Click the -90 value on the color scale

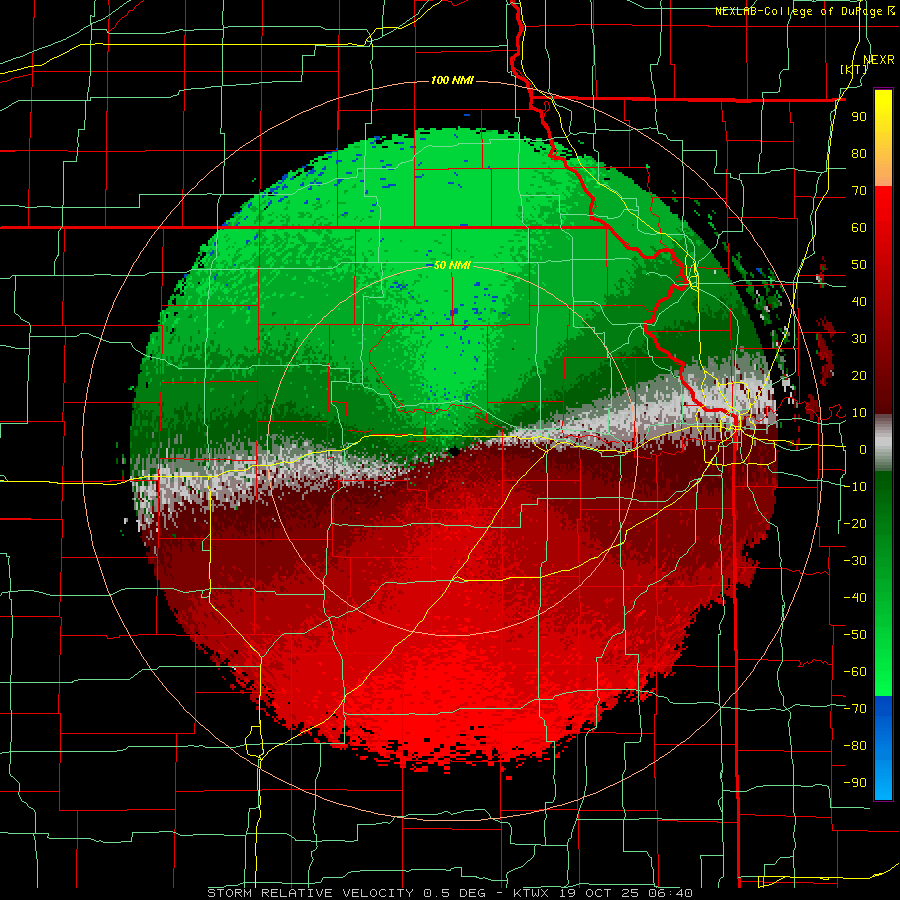tap(855, 783)
